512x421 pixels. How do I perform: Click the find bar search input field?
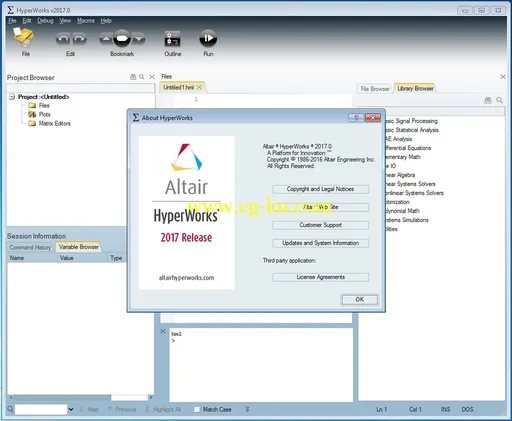(x=41, y=409)
